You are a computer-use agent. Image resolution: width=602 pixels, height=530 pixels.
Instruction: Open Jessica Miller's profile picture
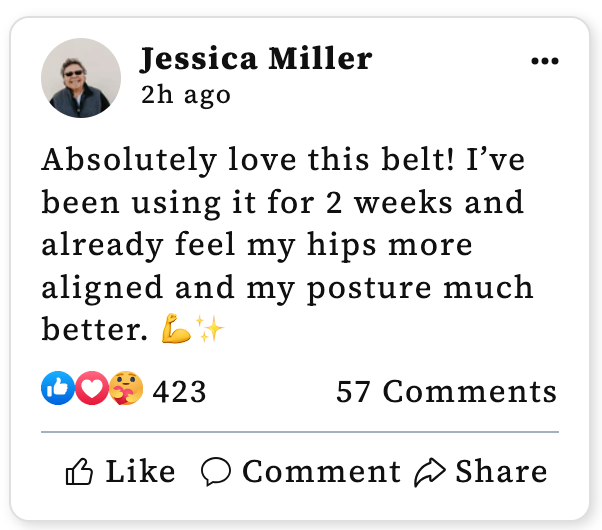click(x=80, y=78)
